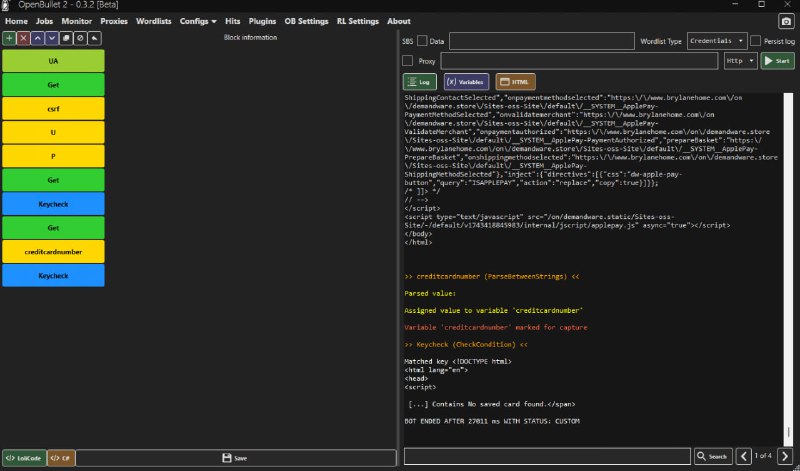The width and height of the screenshot is (800, 471).
Task: Start the config debugger
Action: (778, 61)
